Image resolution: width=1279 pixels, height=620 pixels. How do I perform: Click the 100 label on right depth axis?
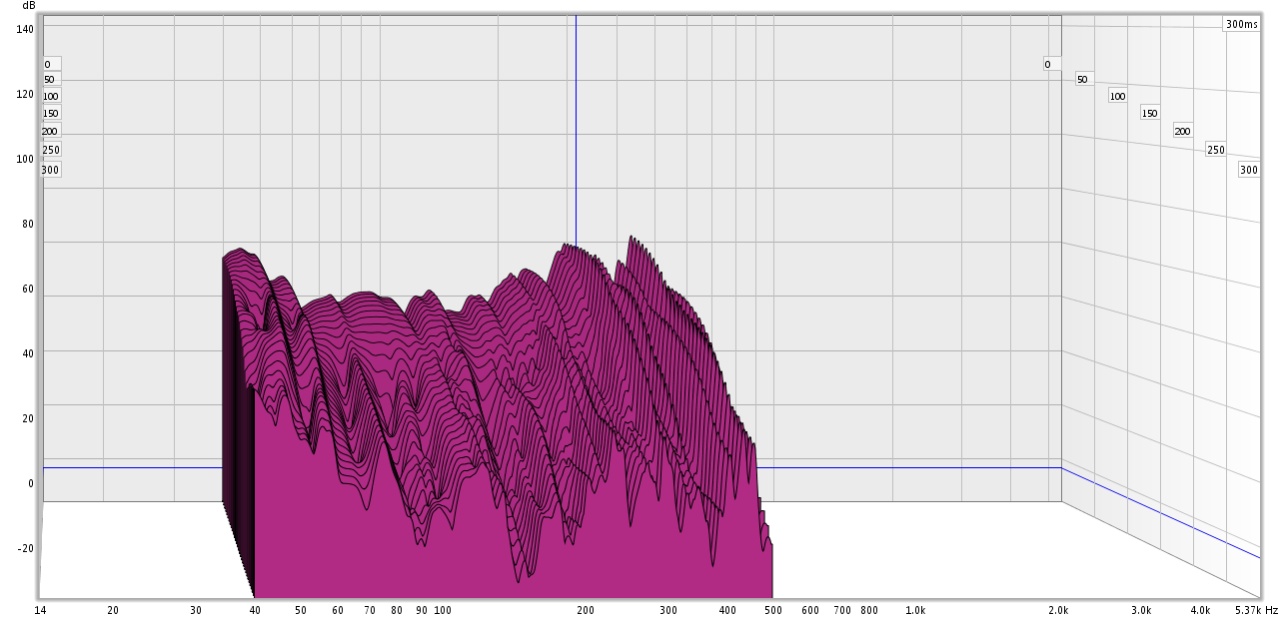tap(1117, 96)
